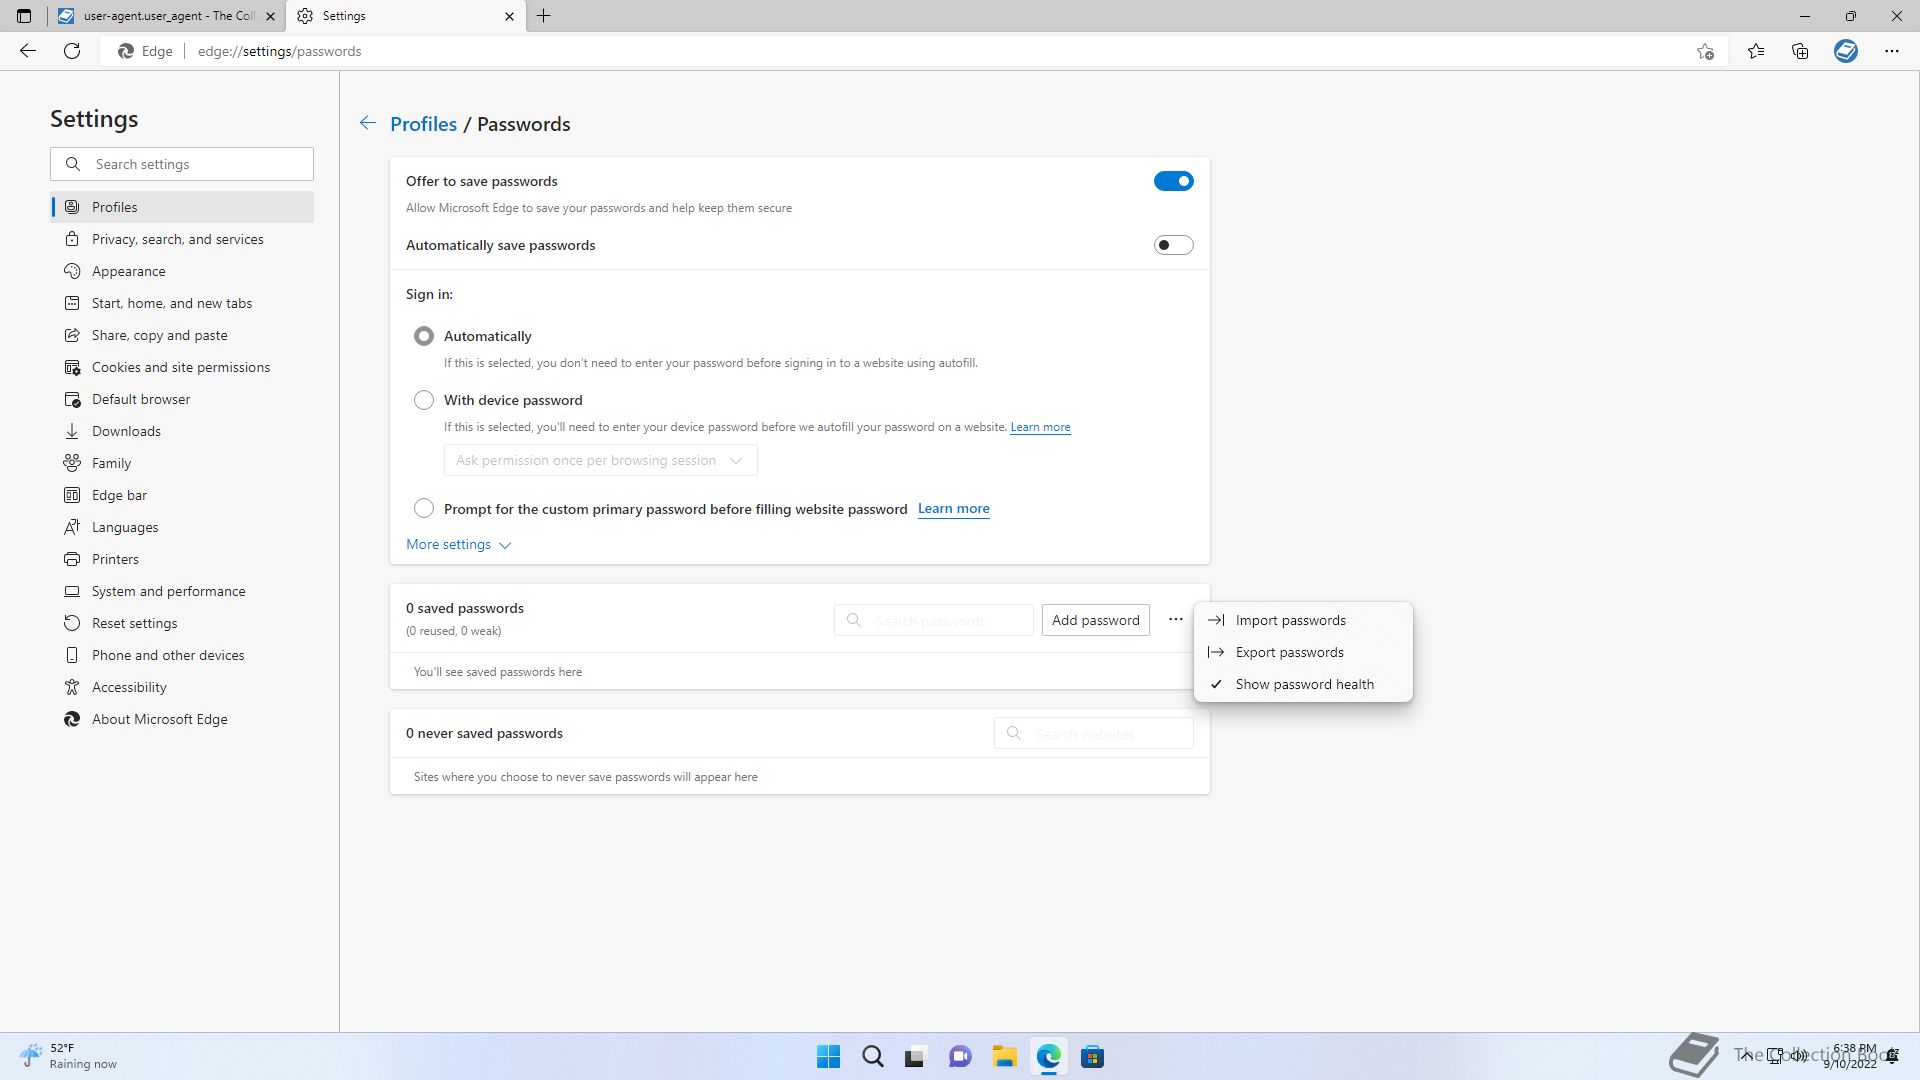Viewport: 1920px width, 1080px height.
Task: Go back to Profiles with arrow icon
Action: coord(368,123)
